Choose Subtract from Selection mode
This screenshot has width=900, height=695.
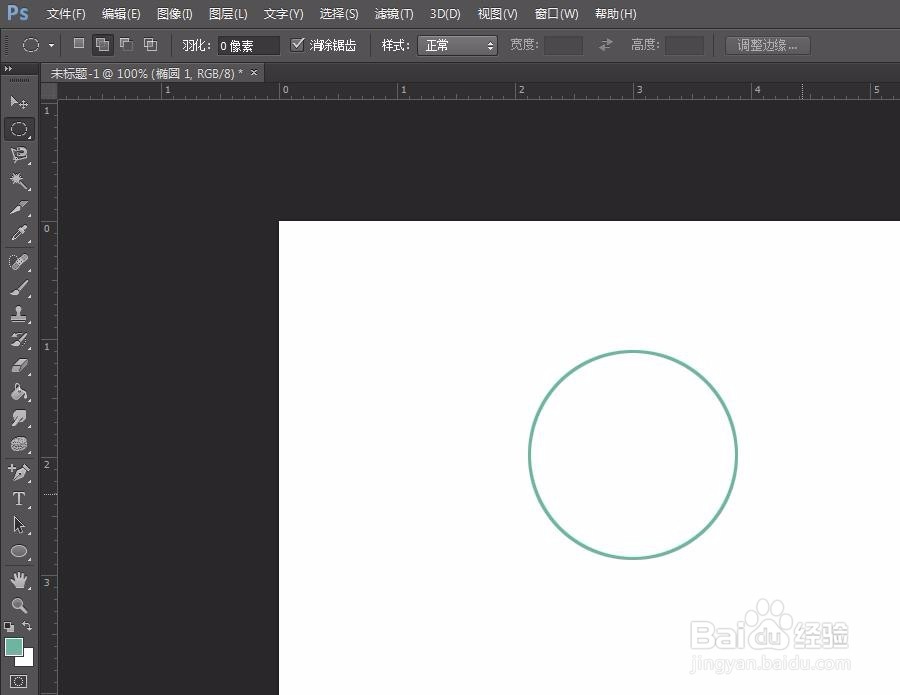(x=126, y=44)
